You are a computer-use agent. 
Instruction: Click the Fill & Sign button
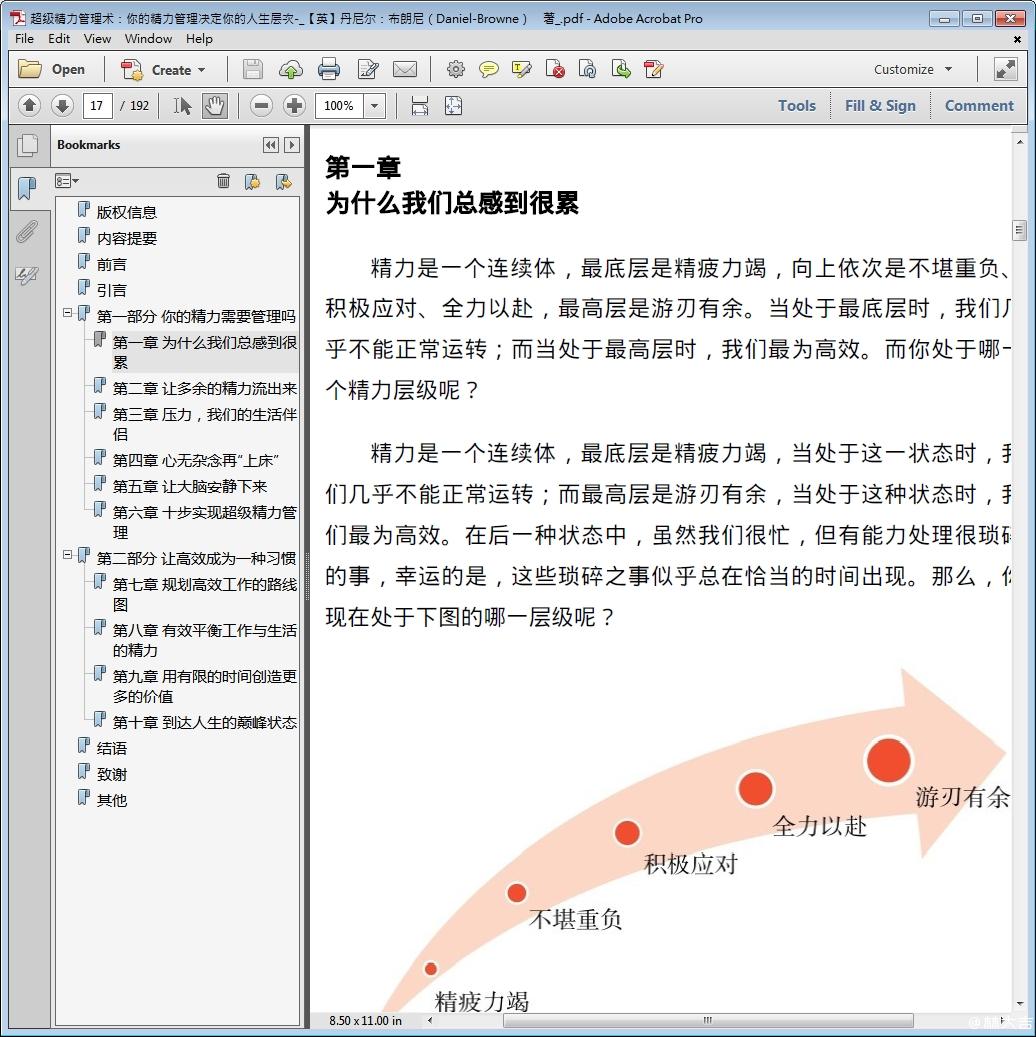tap(880, 106)
